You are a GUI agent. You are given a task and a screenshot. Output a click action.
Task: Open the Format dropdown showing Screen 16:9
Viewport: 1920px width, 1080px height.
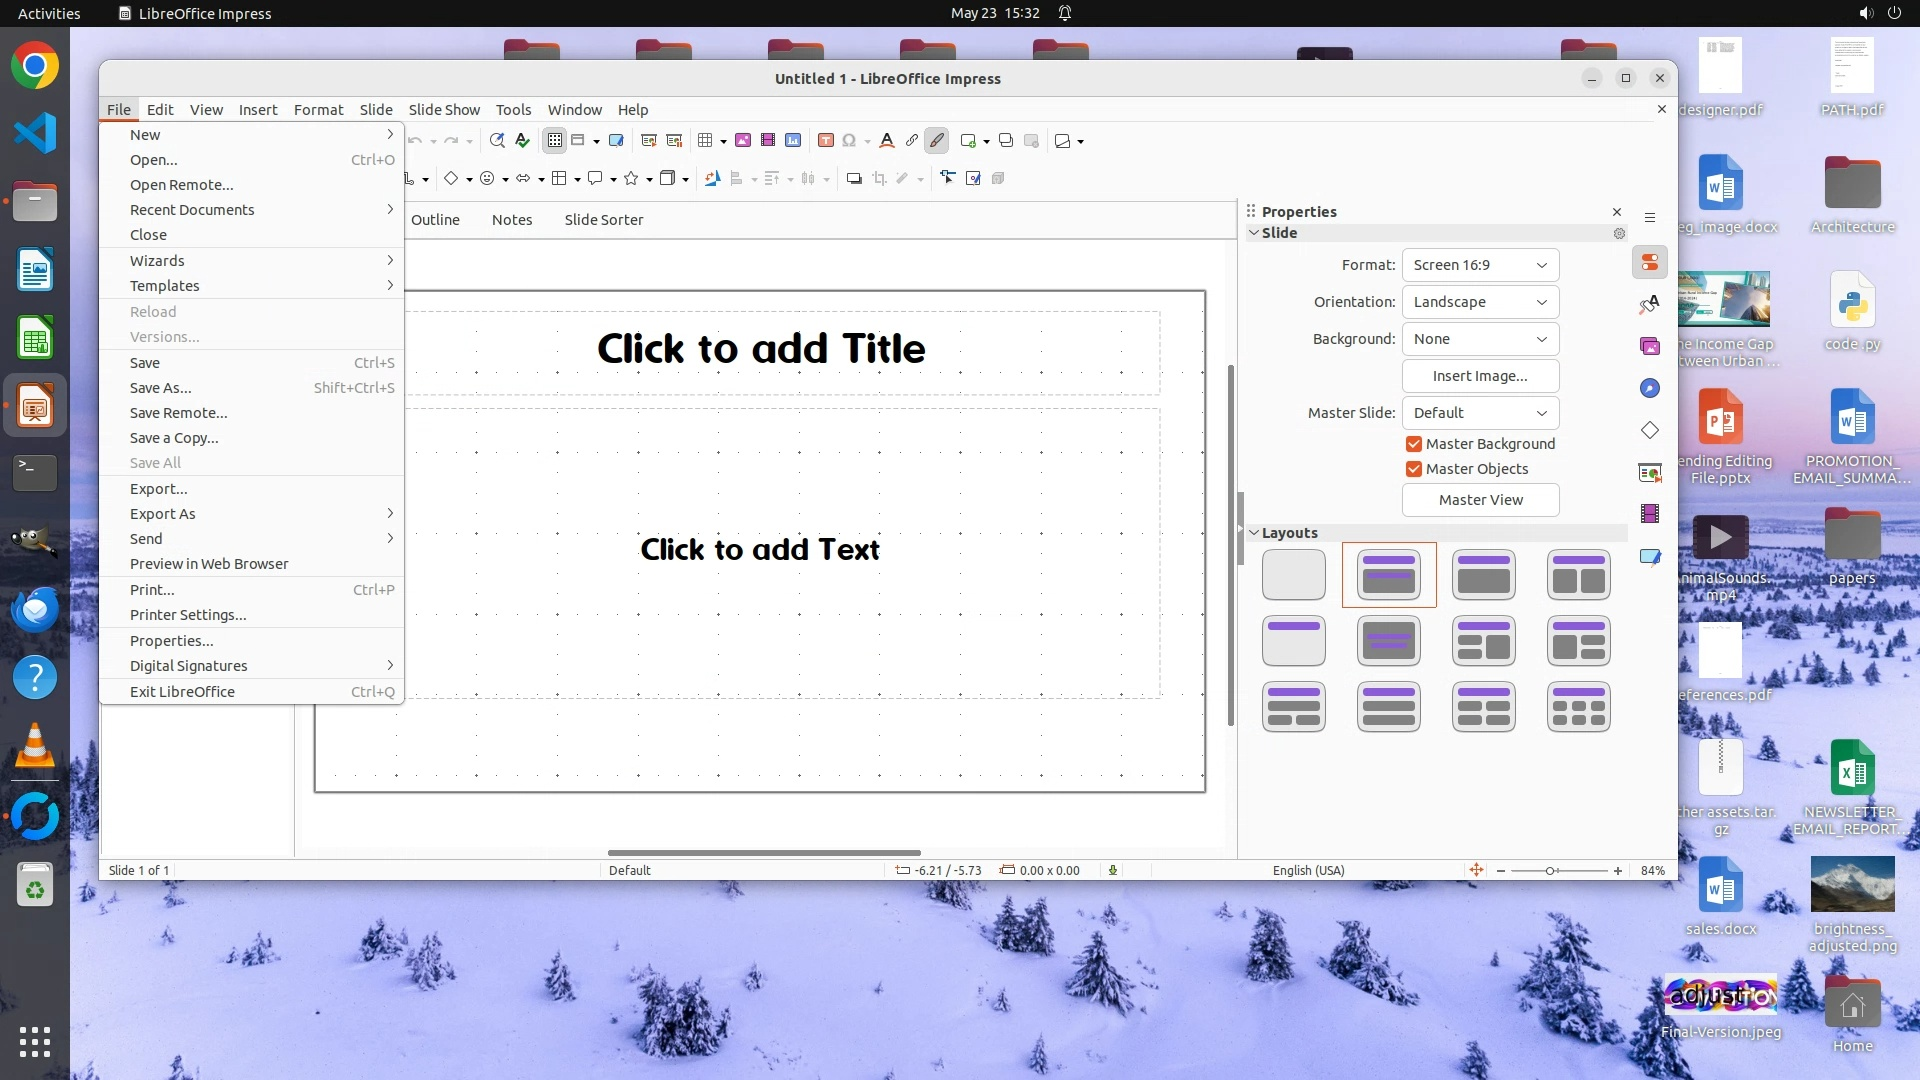(1480, 265)
